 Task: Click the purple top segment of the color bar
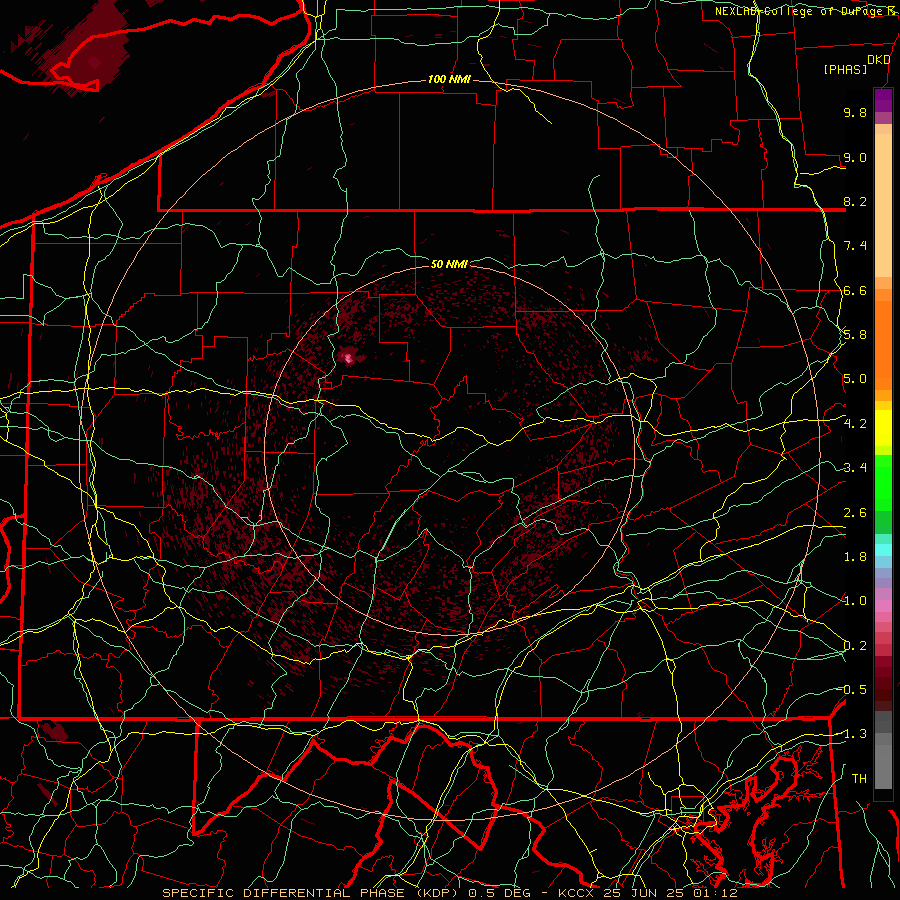click(x=883, y=101)
